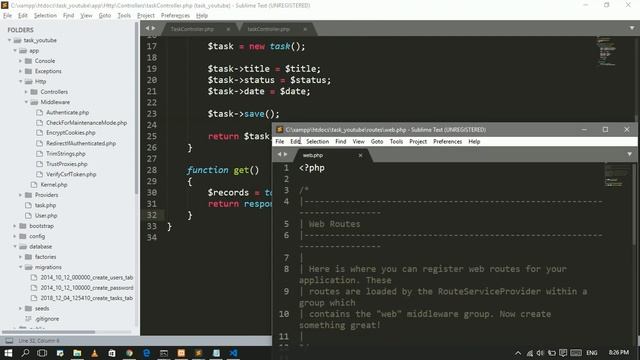Open the 8:26 PM clock calendar
The width and height of the screenshot is (640, 360).
click(619, 353)
